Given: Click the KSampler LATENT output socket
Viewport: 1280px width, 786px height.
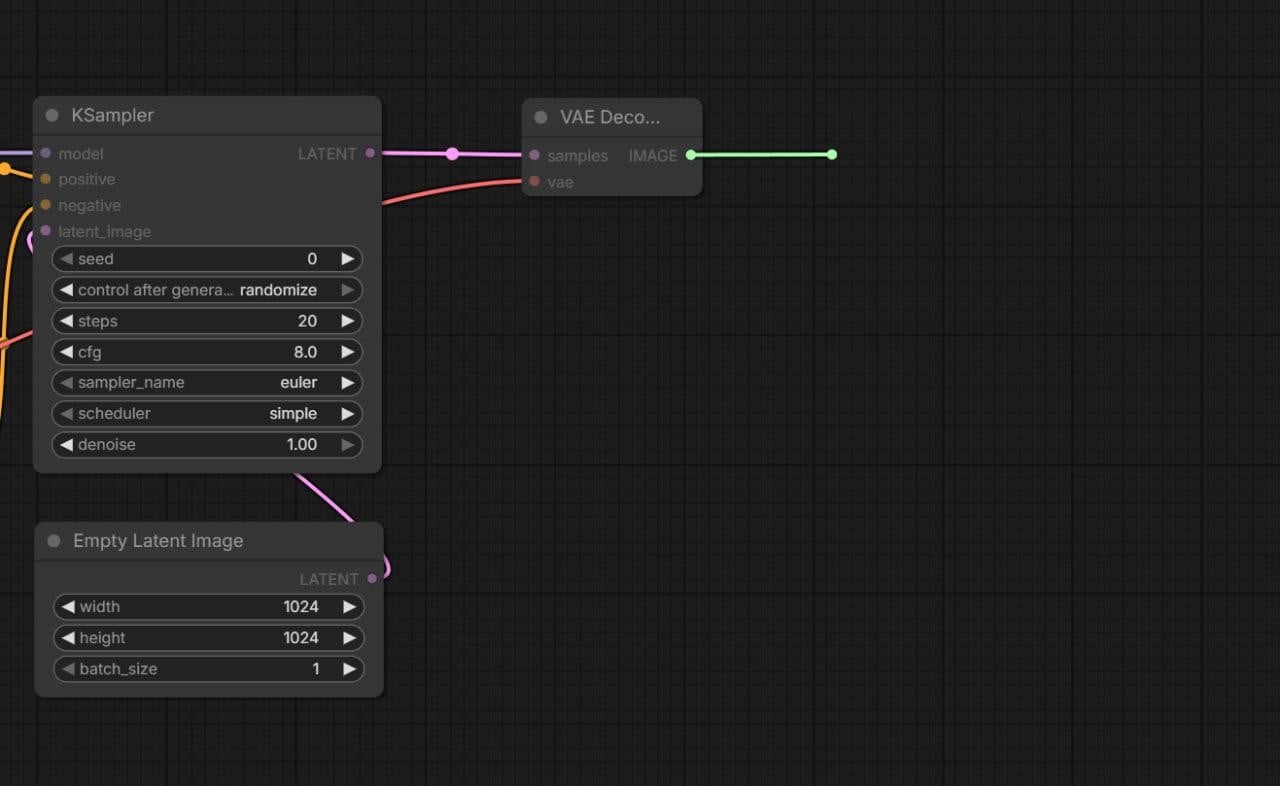Looking at the screenshot, I should pyautogui.click(x=370, y=153).
